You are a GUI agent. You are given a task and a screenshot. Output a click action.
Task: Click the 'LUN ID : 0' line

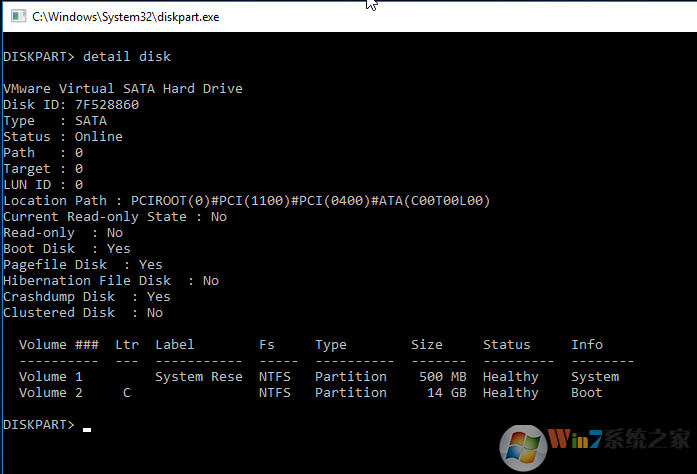pos(43,185)
